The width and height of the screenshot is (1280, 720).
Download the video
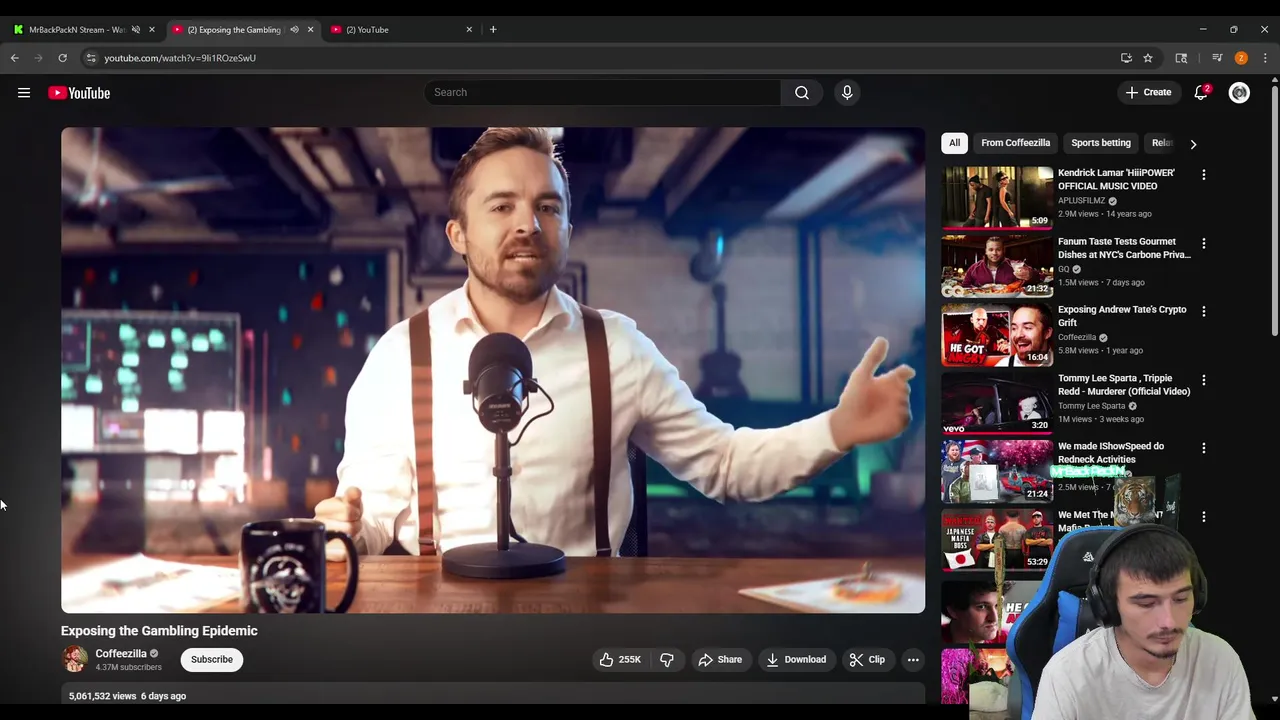pyautogui.click(x=796, y=659)
